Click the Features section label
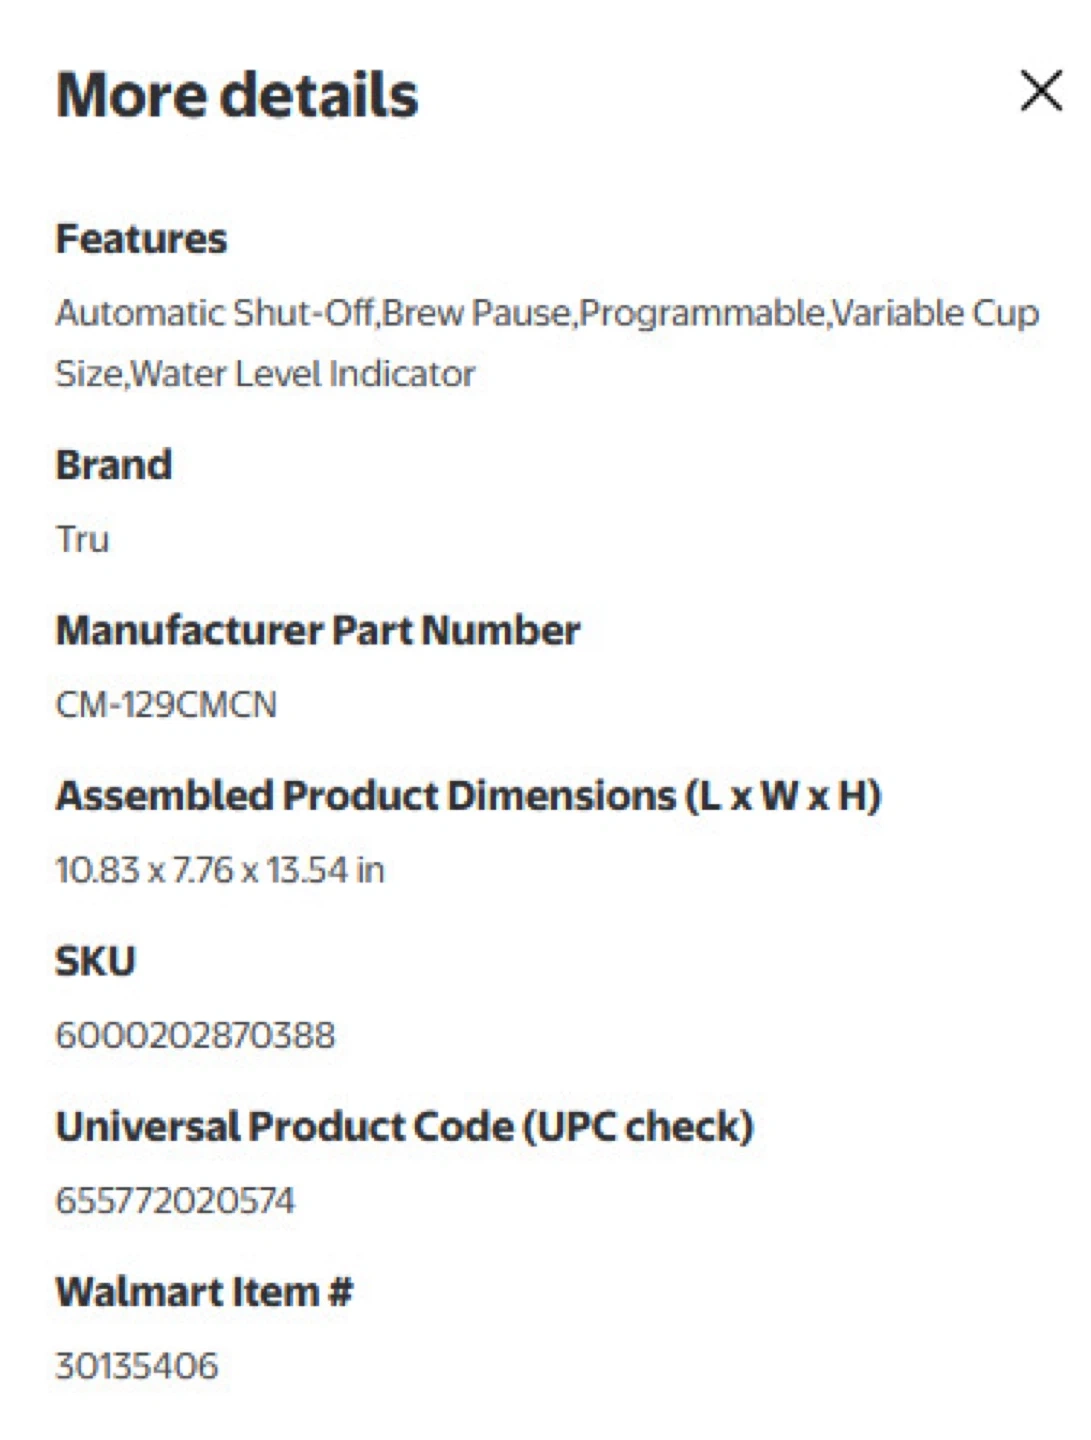Screen dimensions: 1091x1440 click(141, 239)
